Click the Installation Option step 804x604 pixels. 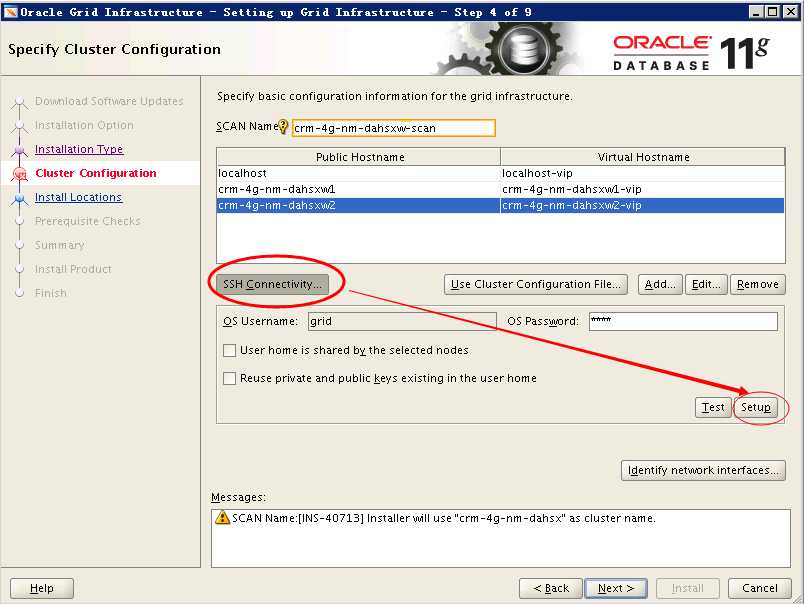[84, 125]
